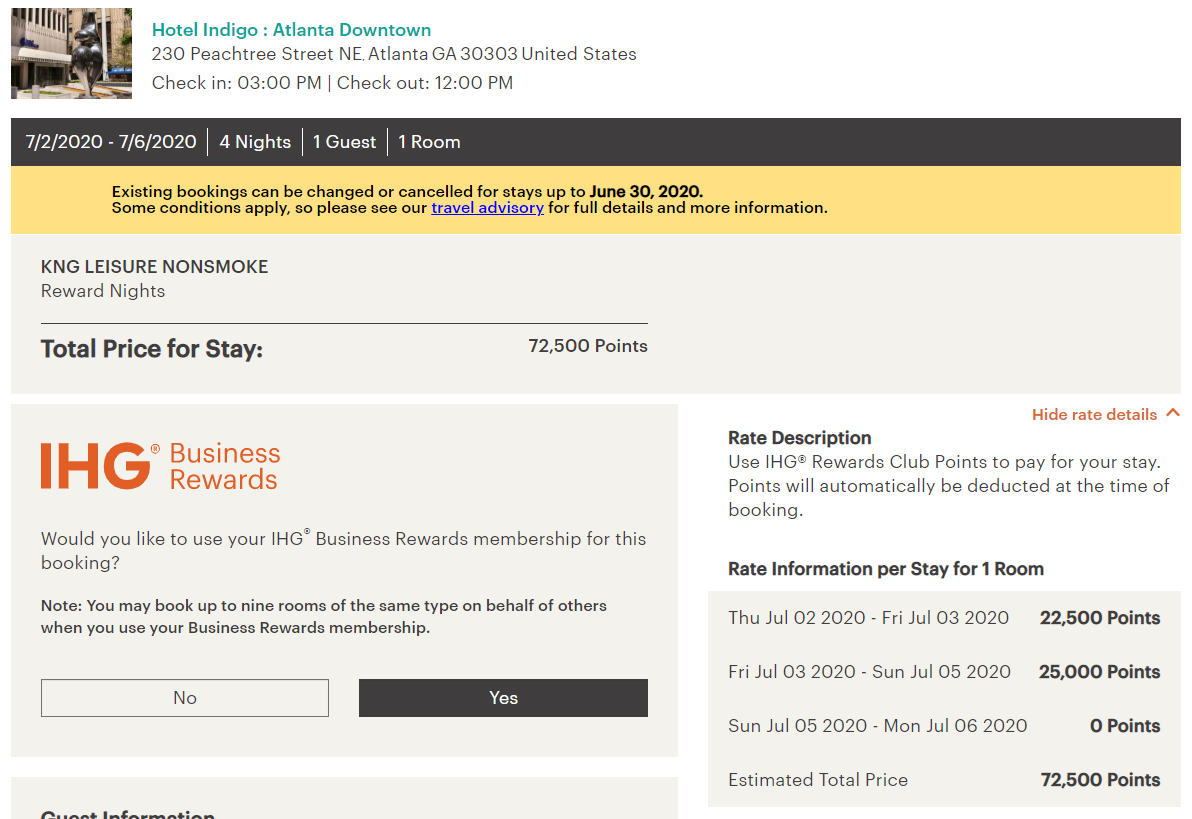Image resolution: width=1192 pixels, height=819 pixels.
Task: Open the travel advisory link
Action: 487,208
